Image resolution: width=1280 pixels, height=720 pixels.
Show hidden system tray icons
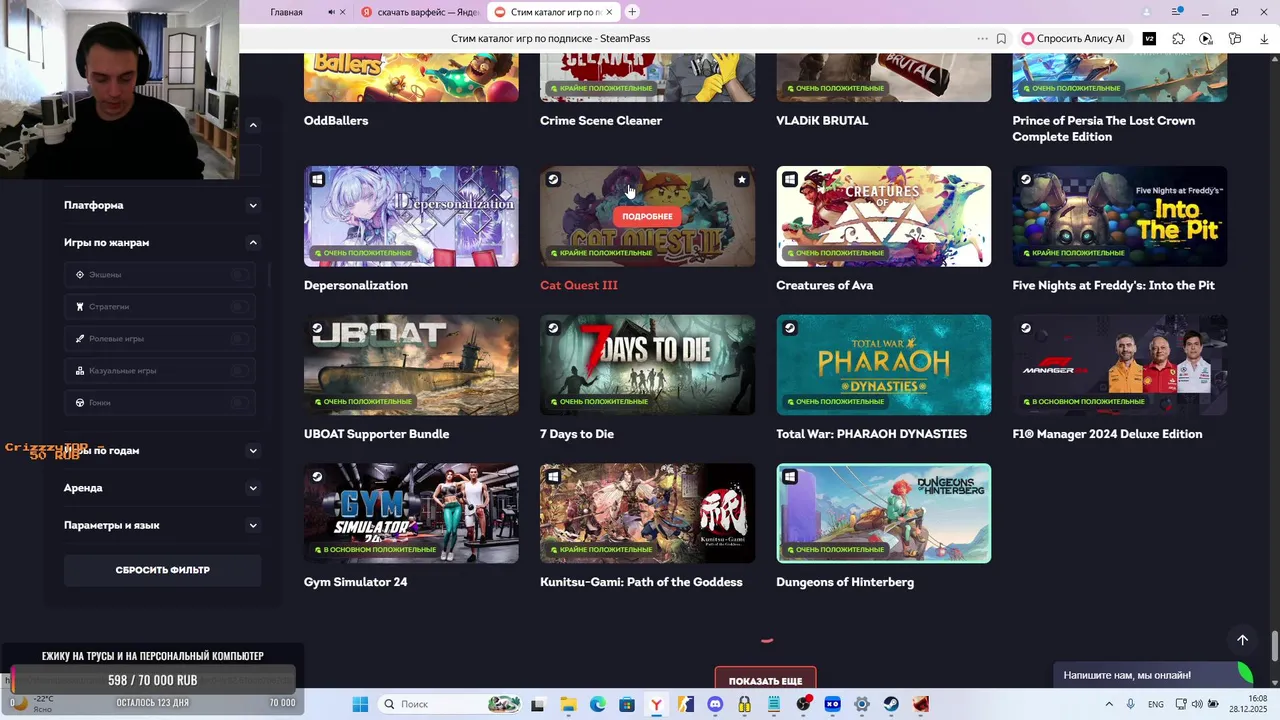[x=1109, y=704]
